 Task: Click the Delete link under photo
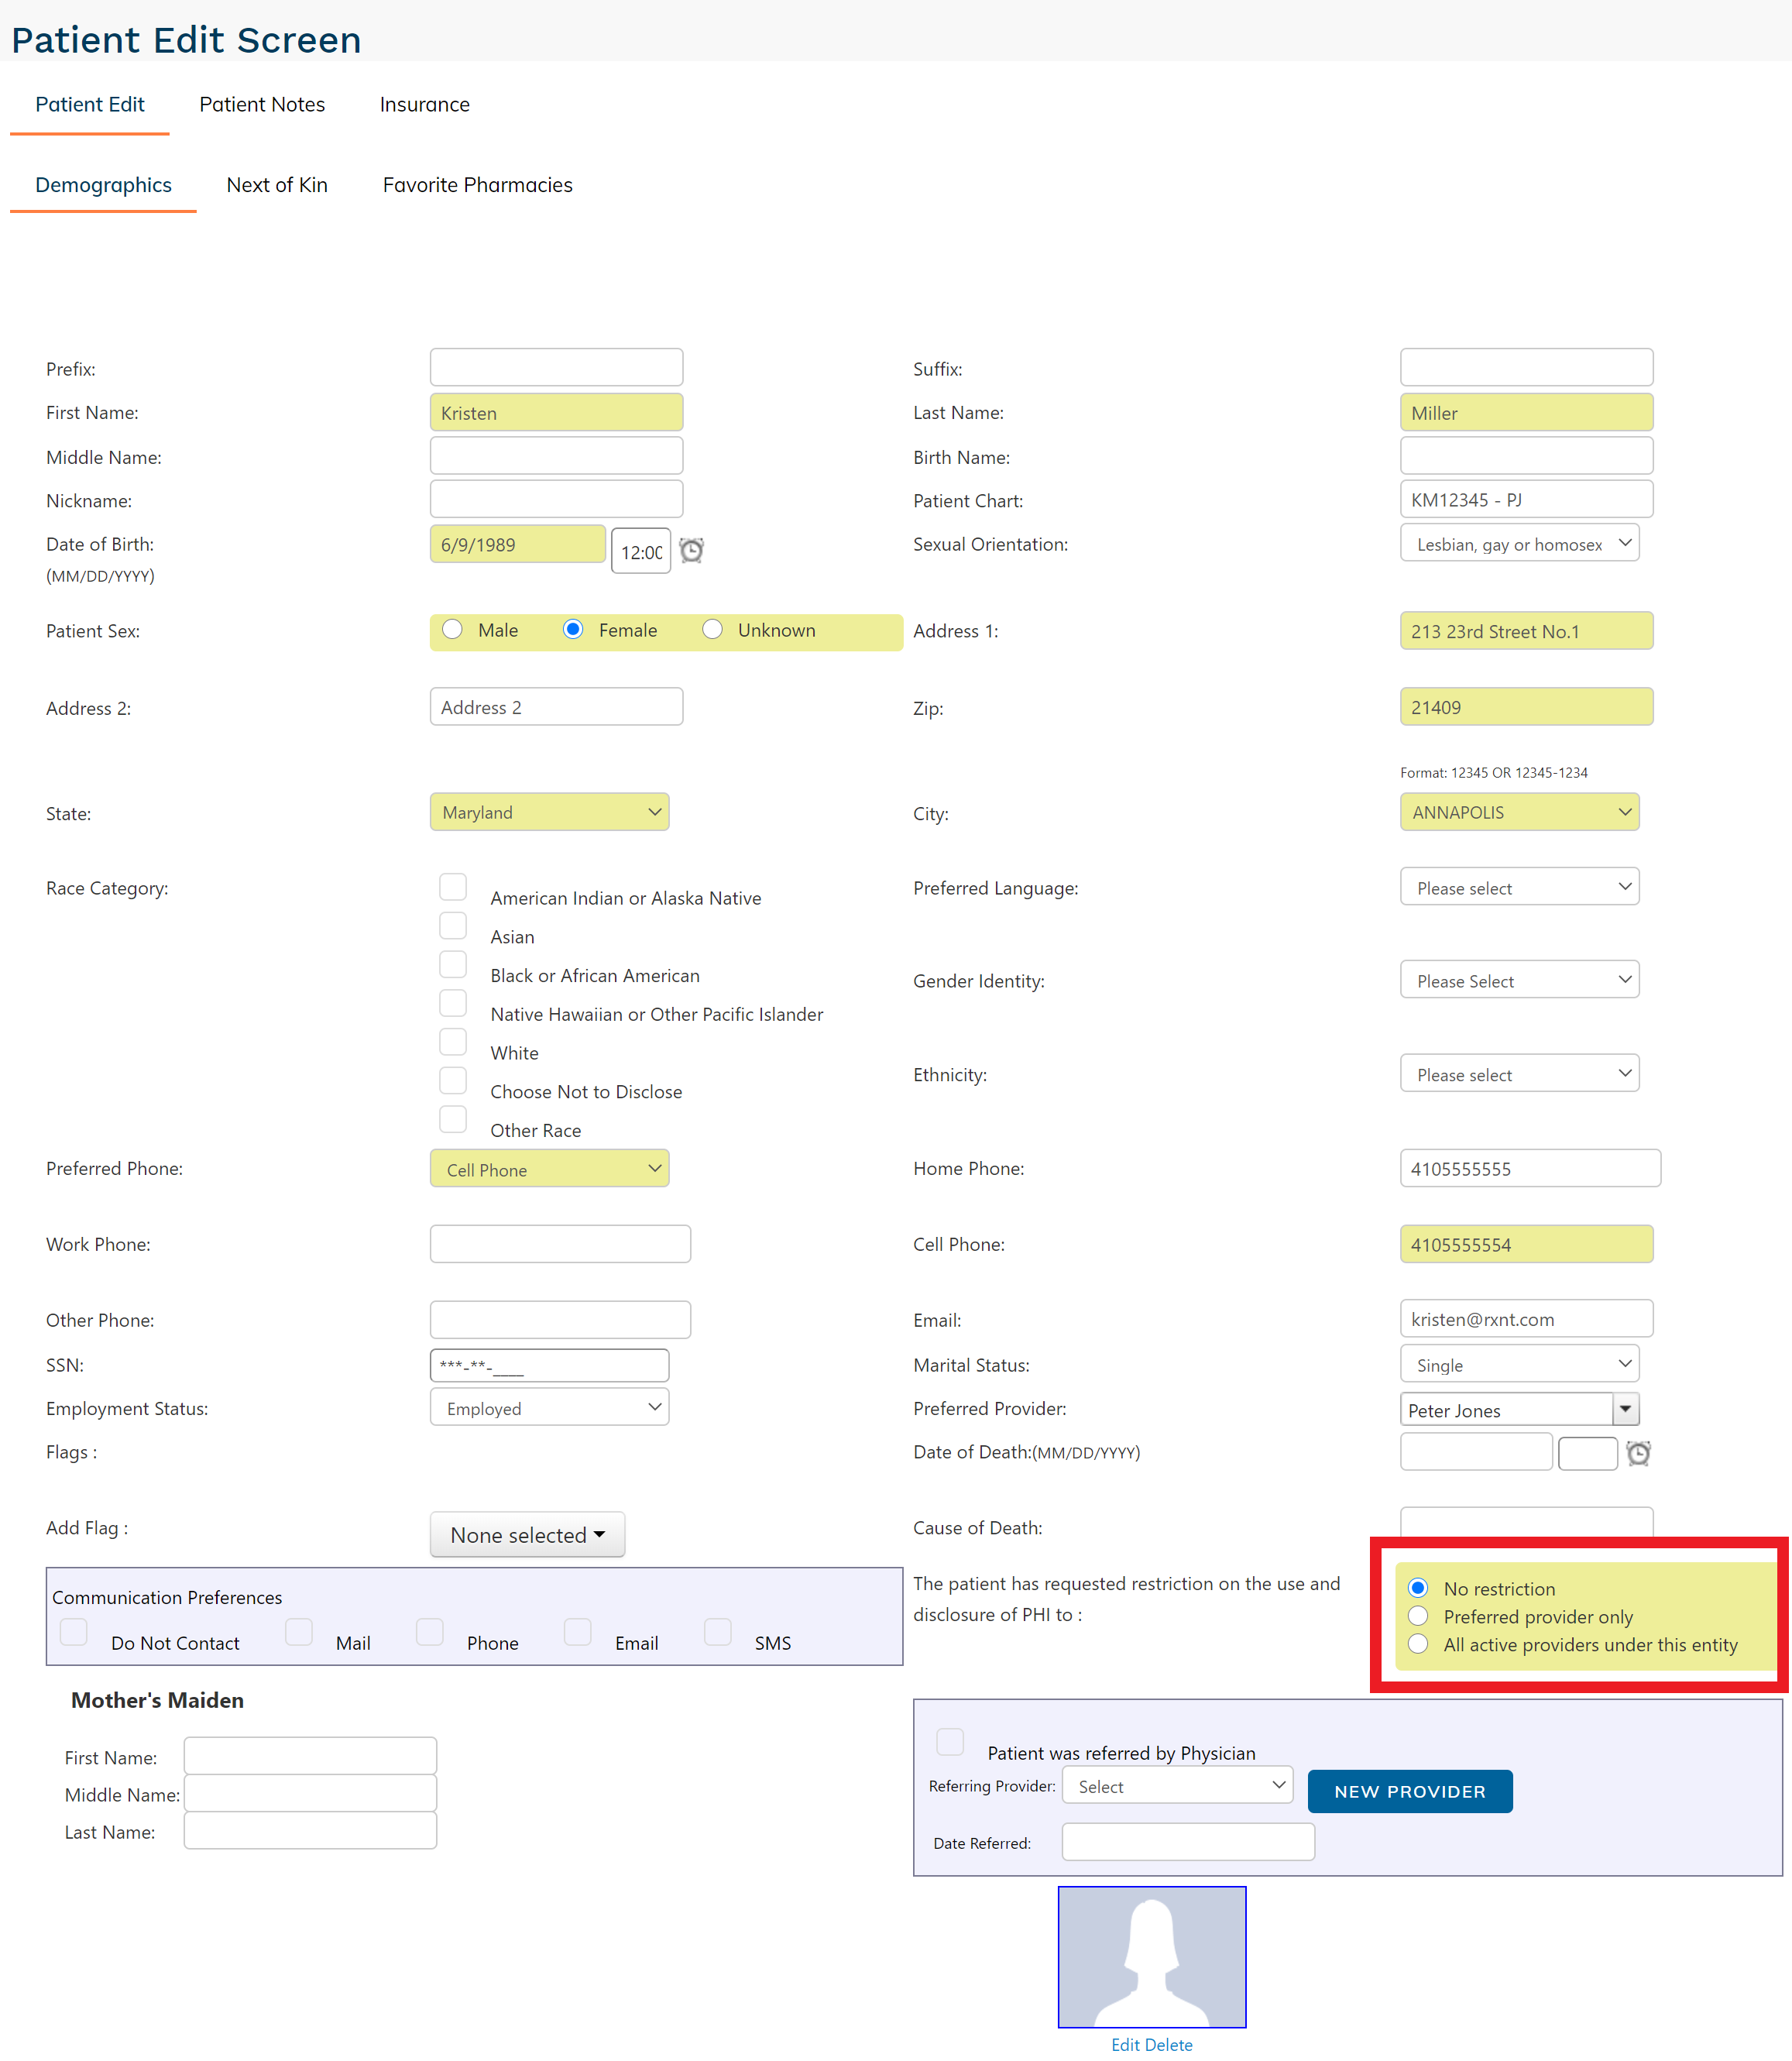[x=1169, y=2045]
